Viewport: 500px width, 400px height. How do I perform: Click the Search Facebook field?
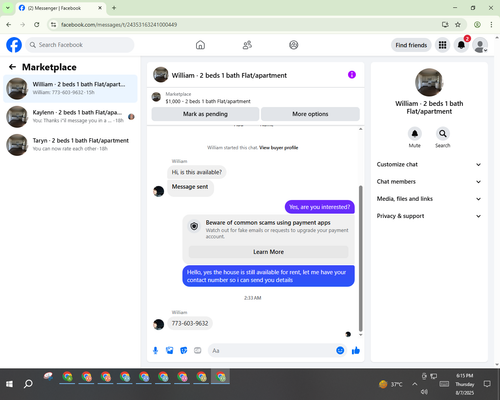coord(80,45)
